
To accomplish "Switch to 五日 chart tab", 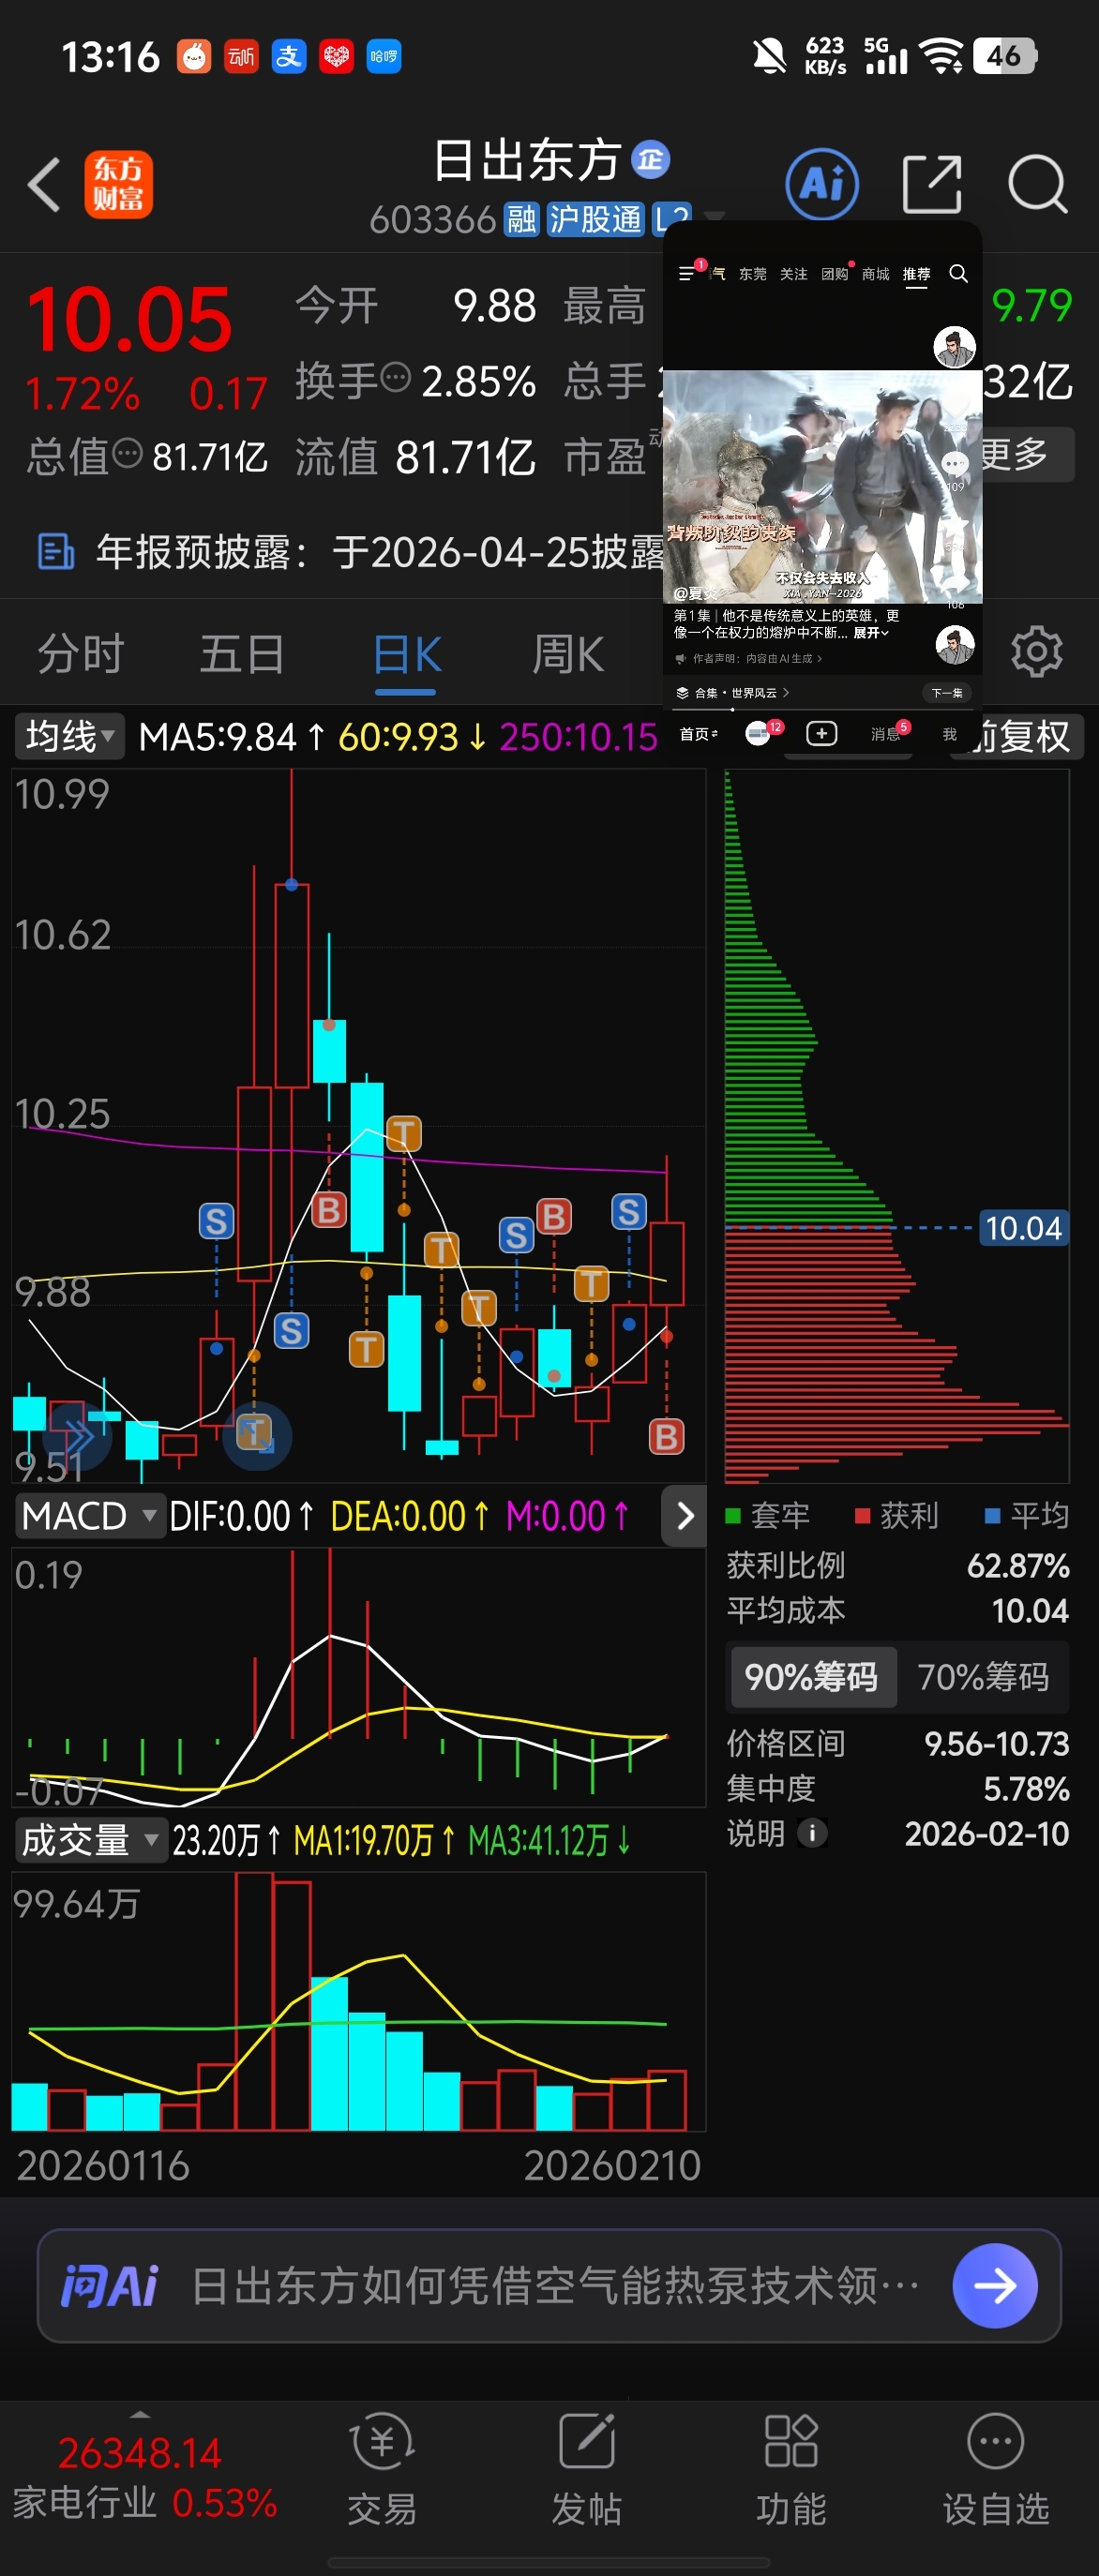I will pos(242,655).
